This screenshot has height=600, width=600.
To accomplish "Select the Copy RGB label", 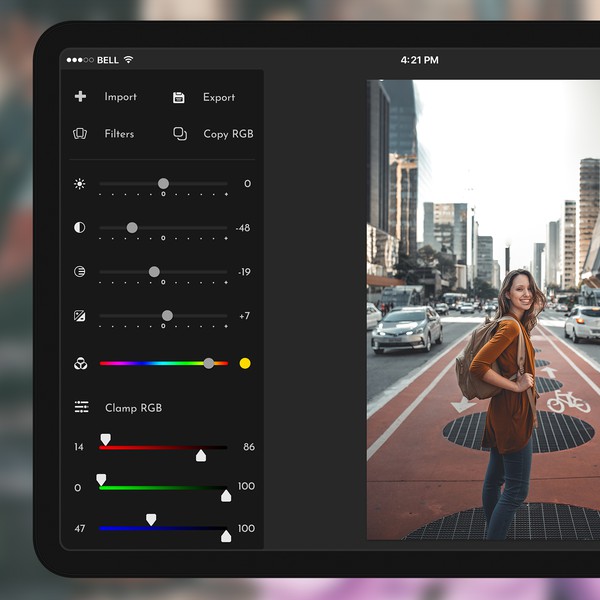I will [x=228, y=134].
